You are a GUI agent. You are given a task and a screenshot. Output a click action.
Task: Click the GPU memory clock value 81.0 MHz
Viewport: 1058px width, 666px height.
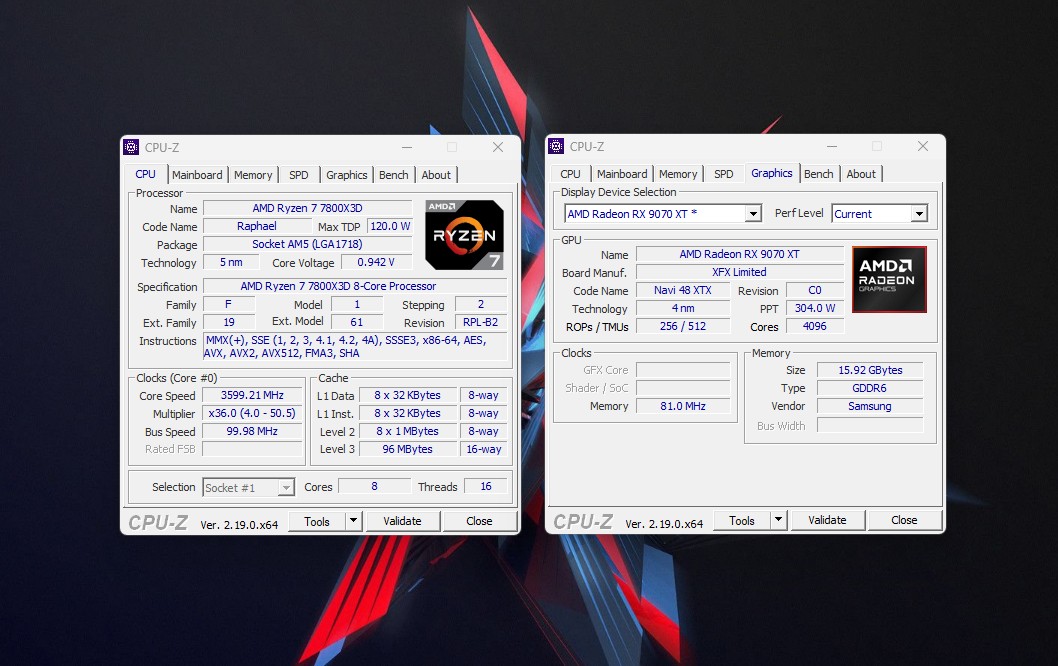pos(683,406)
